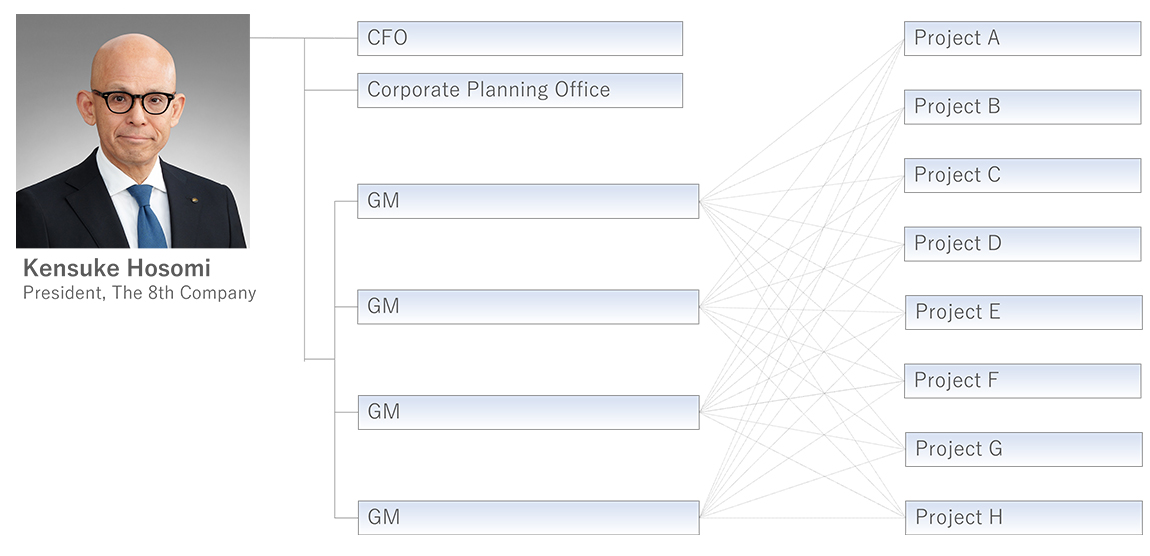Click the topmost GM box
The image size is (1150, 556).
[x=527, y=201]
